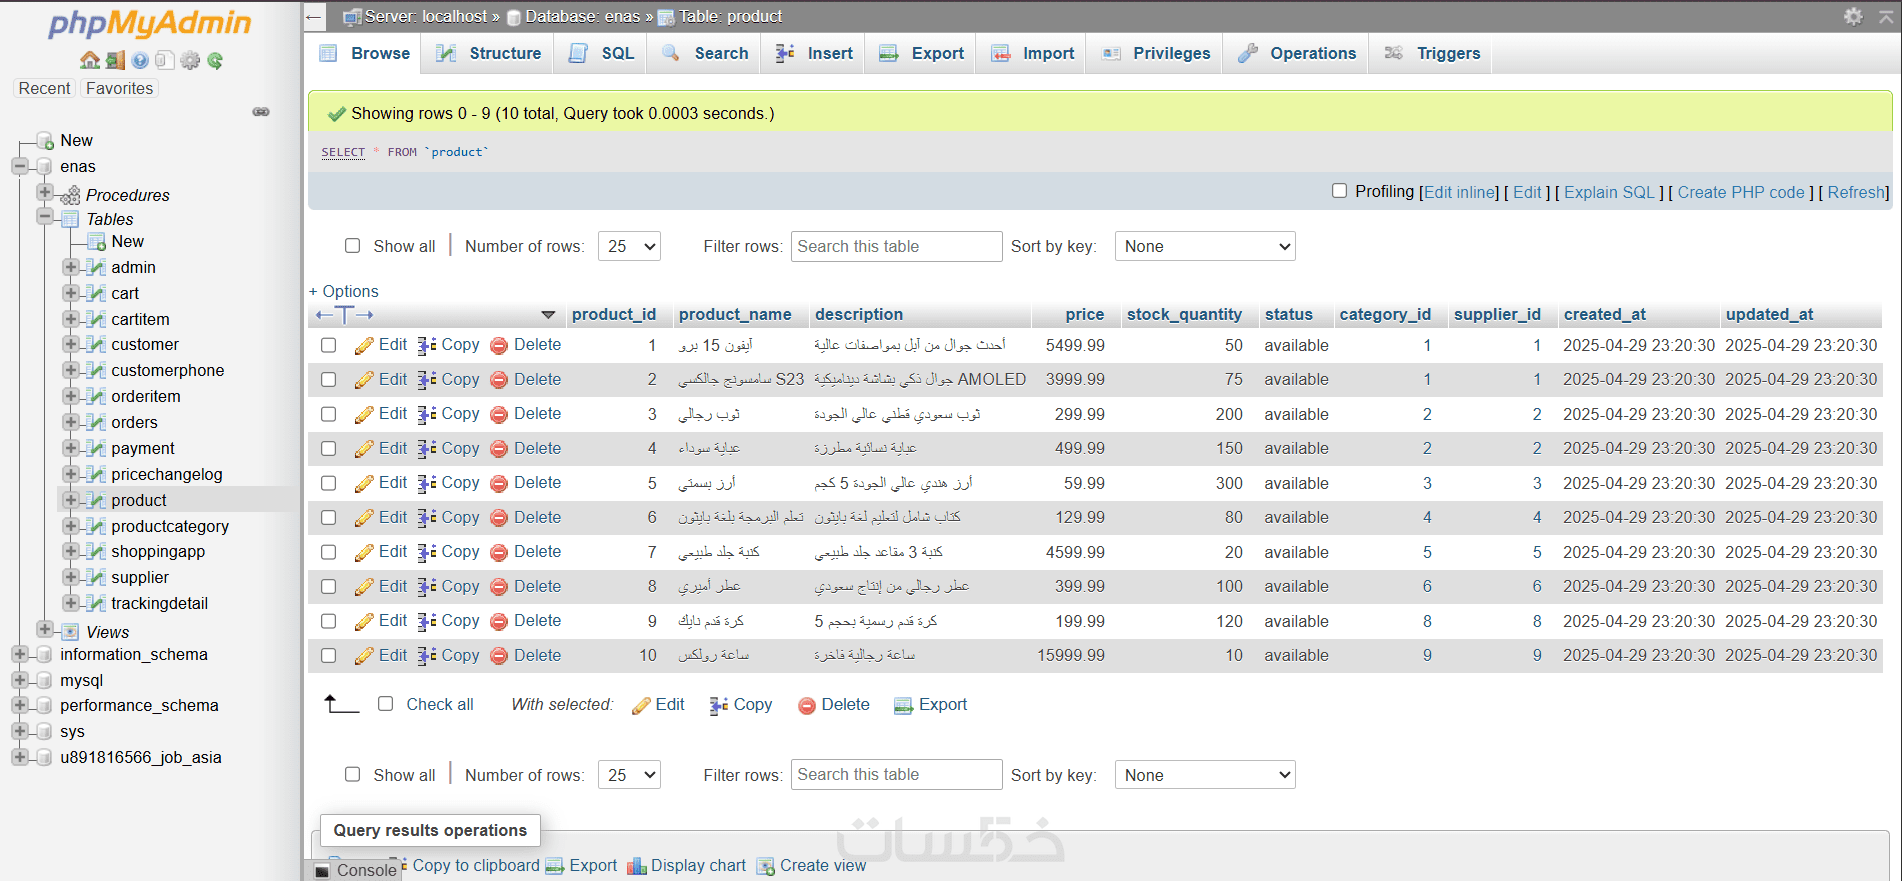Click the Explain SQL link

(x=1610, y=192)
